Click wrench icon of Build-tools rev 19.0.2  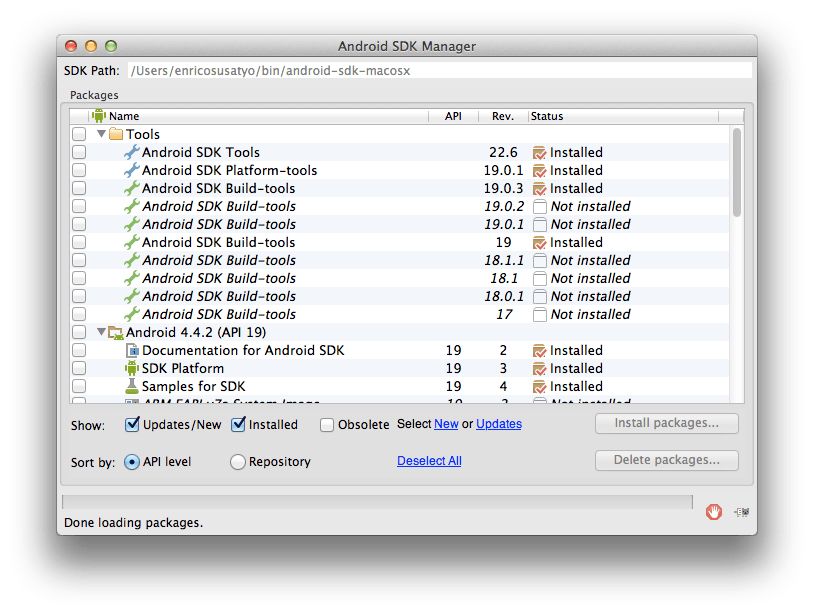pyautogui.click(x=132, y=206)
